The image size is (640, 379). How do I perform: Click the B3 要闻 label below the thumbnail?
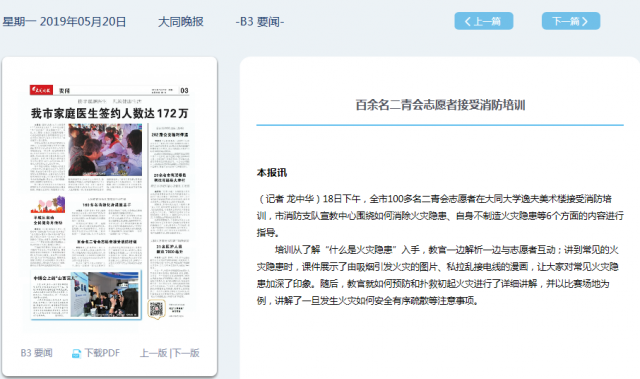36,353
